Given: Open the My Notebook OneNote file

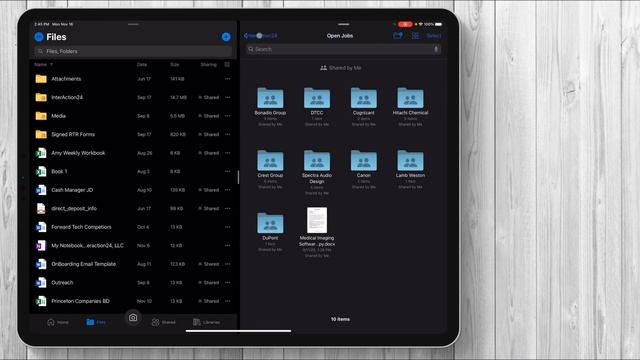Looking at the screenshot, I should click(x=87, y=245).
